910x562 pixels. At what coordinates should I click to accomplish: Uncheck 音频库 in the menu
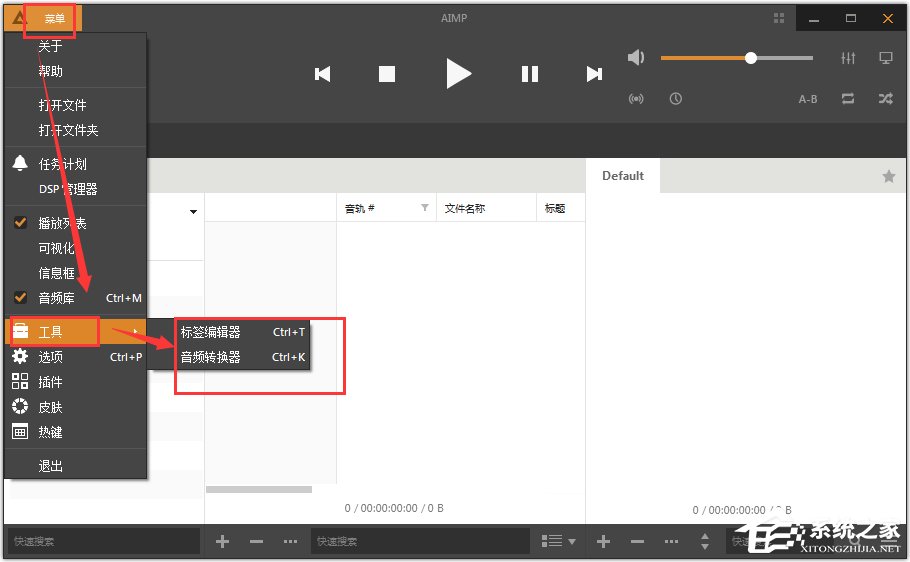tap(56, 298)
